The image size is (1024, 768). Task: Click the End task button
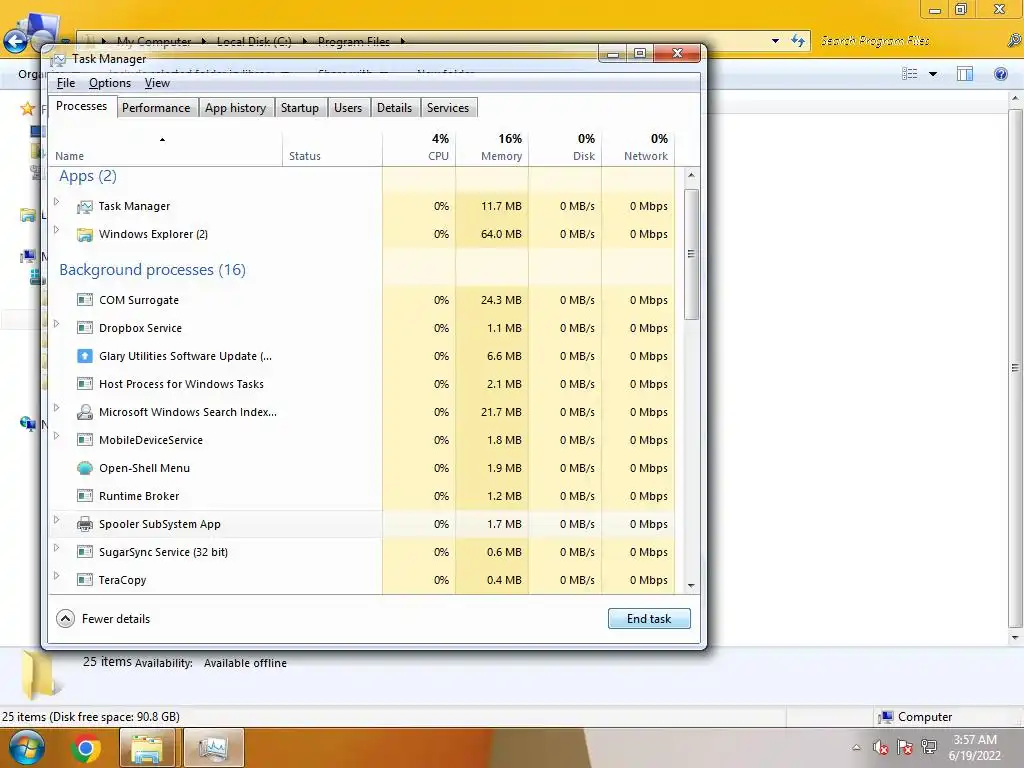point(649,618)
